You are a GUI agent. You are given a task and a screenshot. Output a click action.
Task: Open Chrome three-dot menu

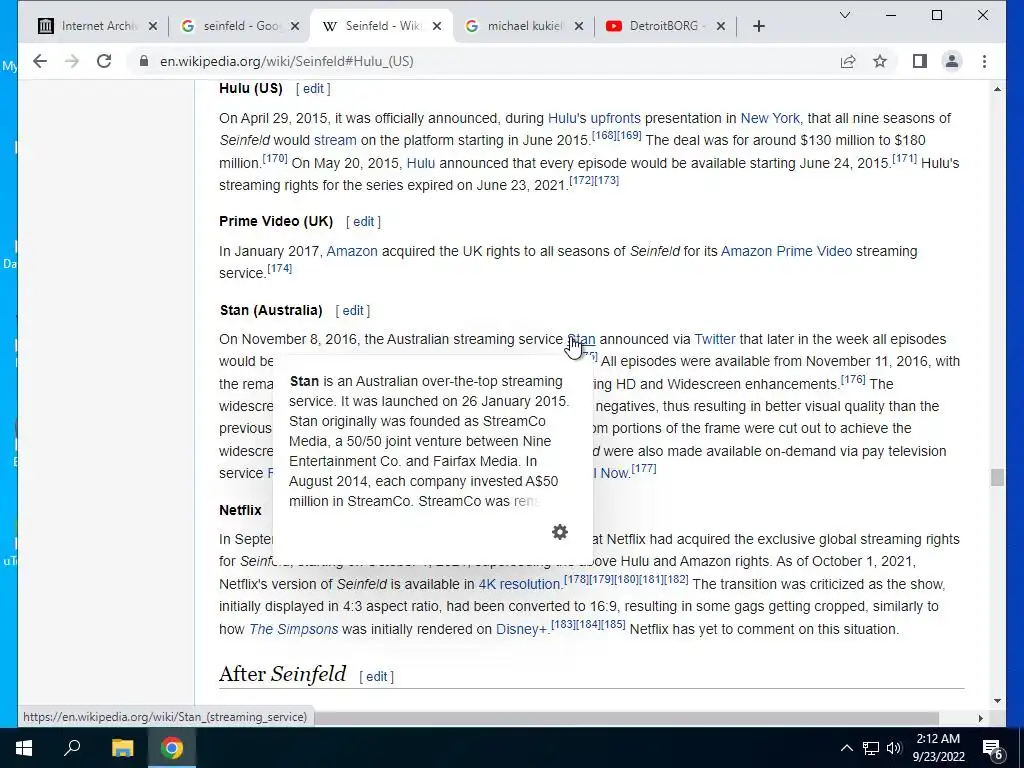pyautogui.click(x=984, y=61)
